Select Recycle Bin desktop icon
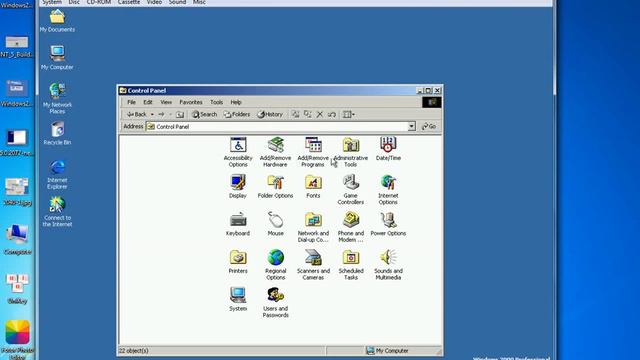640x360 pixels. pyautogui.click(x=57, y=133)
